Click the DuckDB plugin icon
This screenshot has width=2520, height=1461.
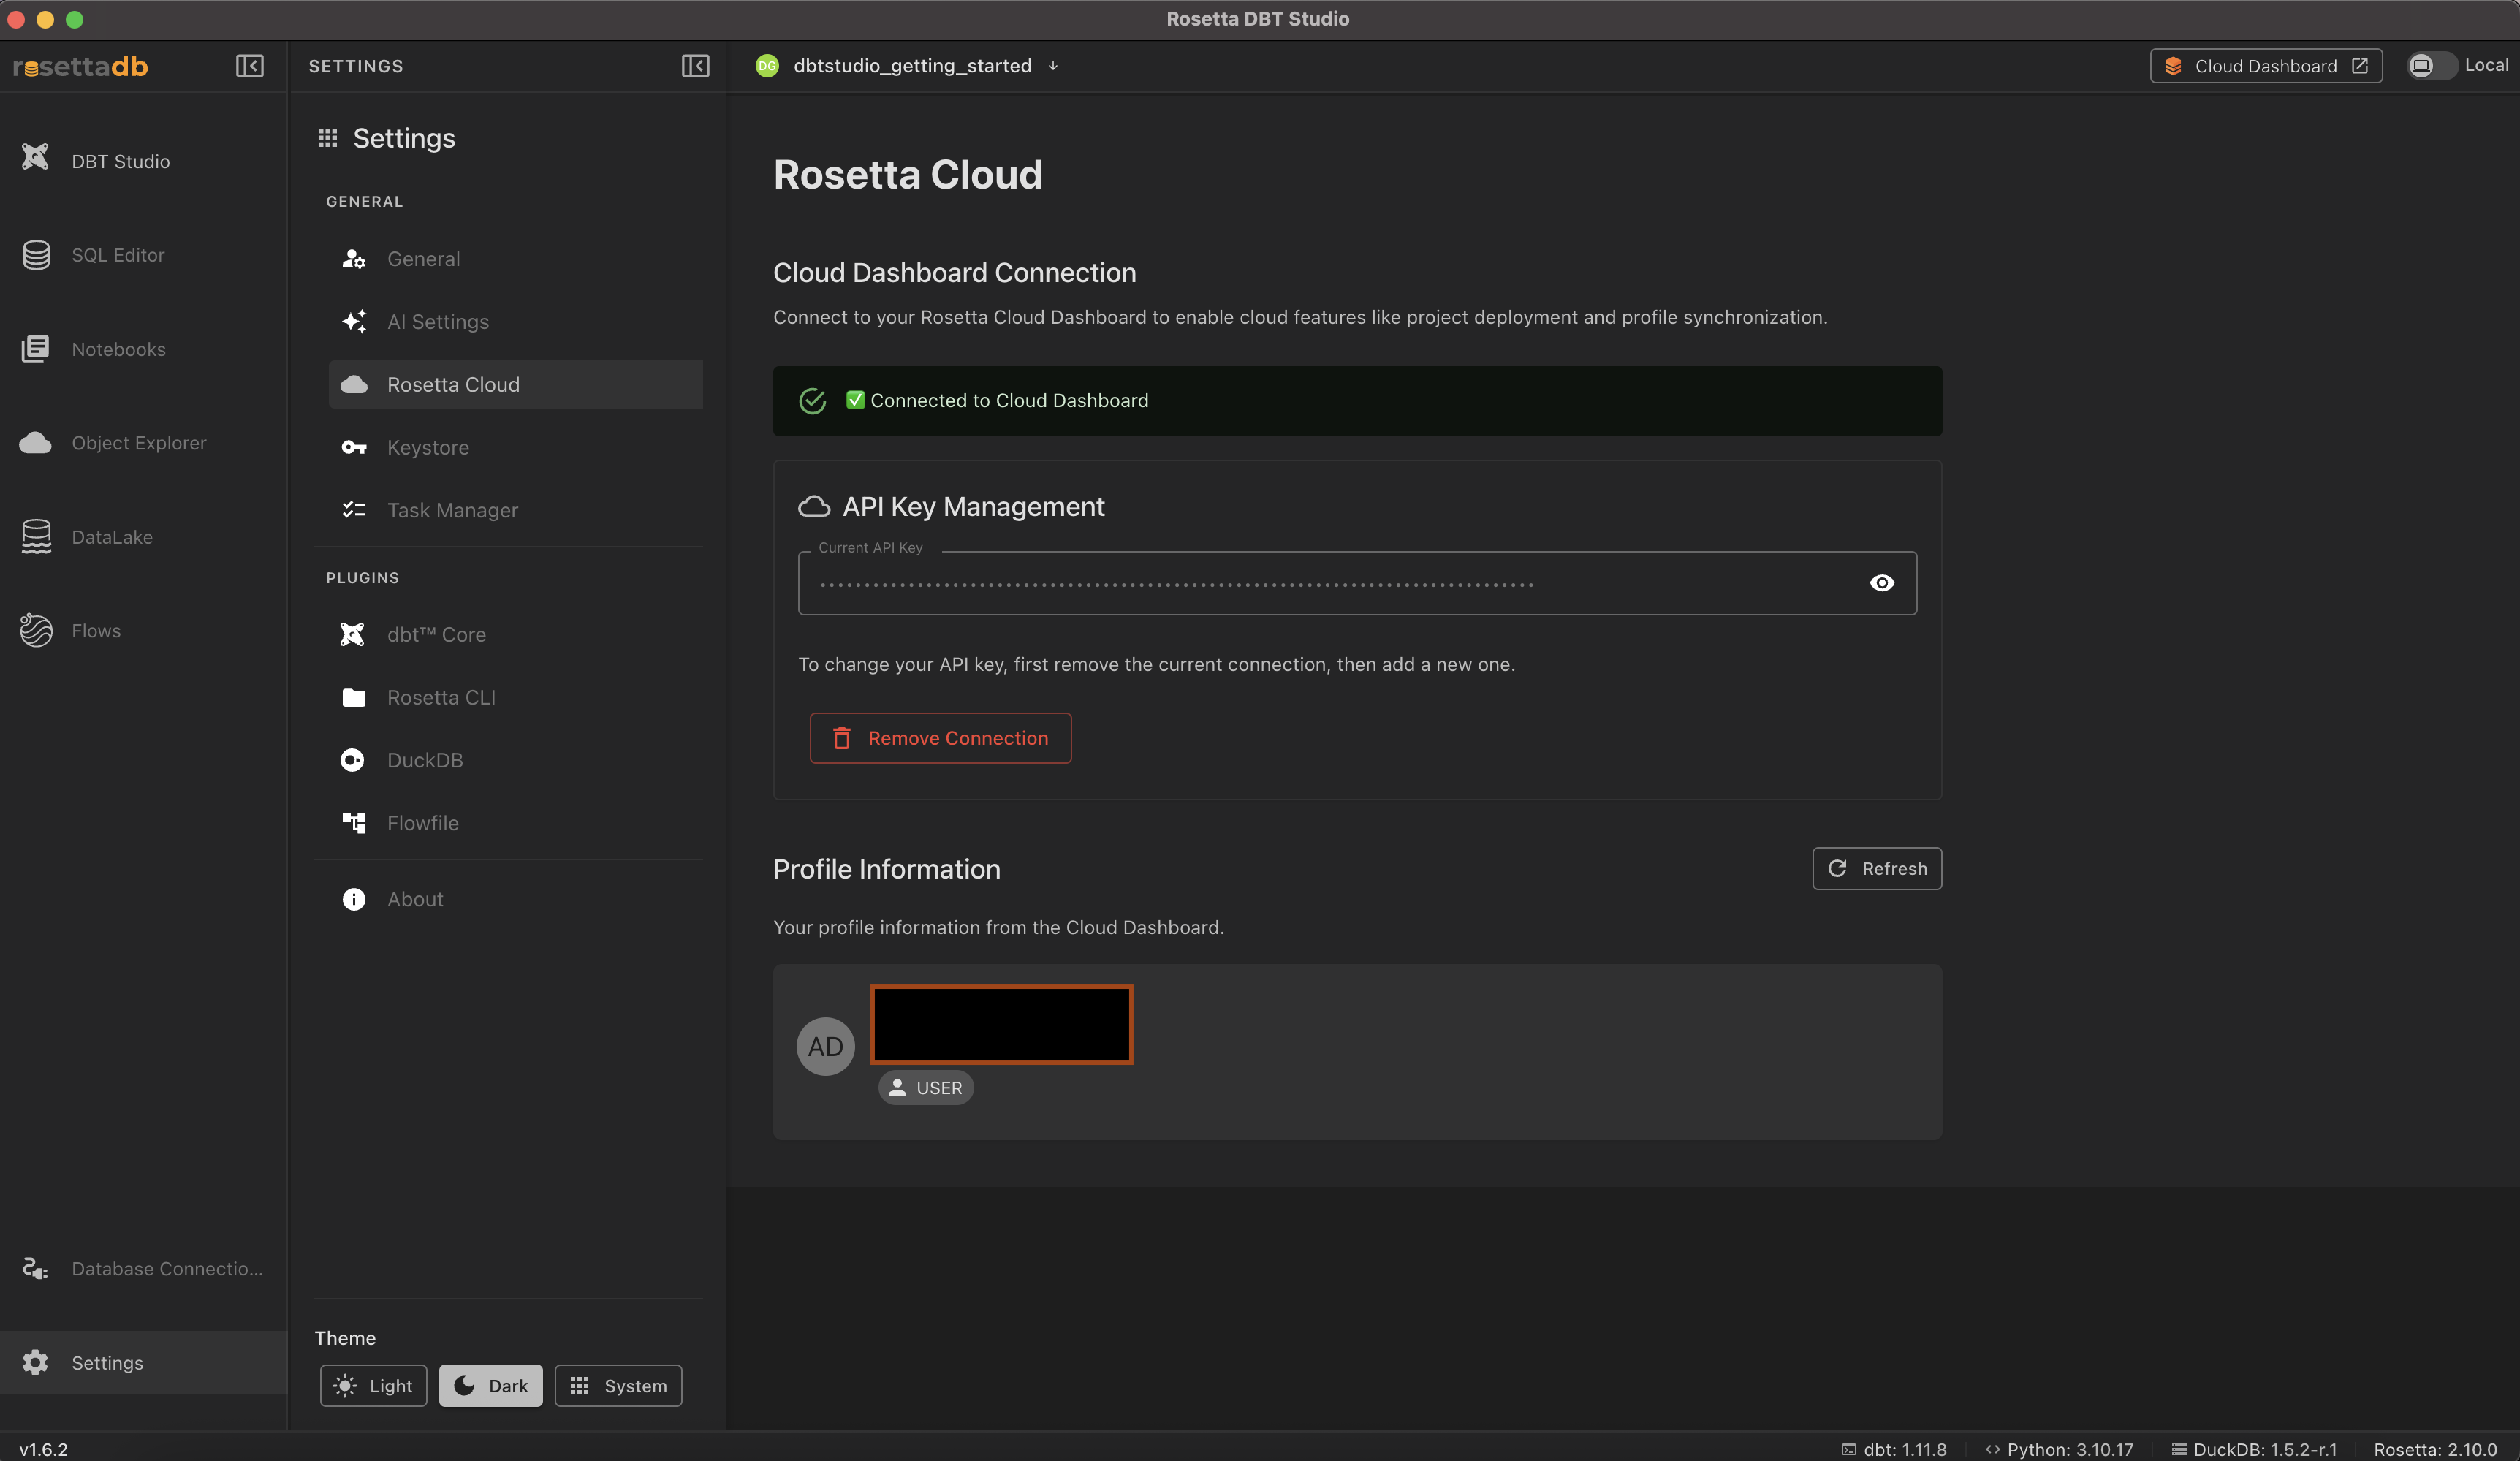[352, 760]
